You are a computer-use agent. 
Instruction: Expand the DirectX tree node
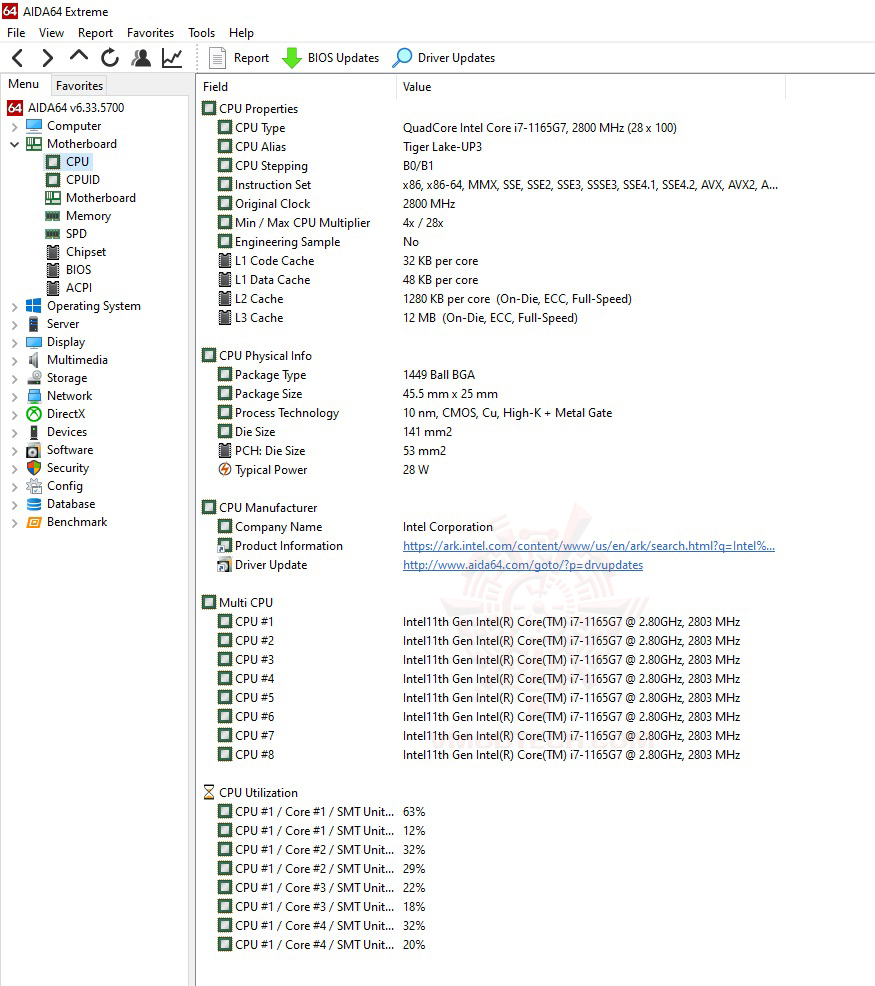point(14,414)
